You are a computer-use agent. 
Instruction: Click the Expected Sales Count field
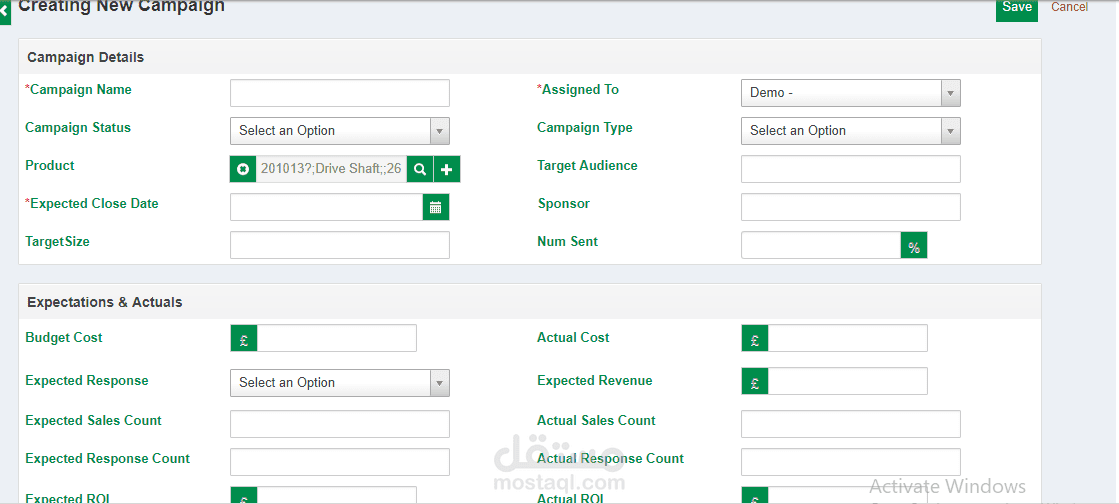coord(340,424)
